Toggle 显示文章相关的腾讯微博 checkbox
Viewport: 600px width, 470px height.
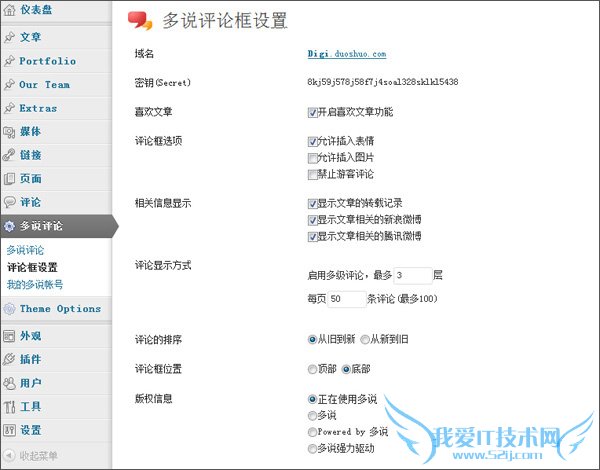pos(312,237)
